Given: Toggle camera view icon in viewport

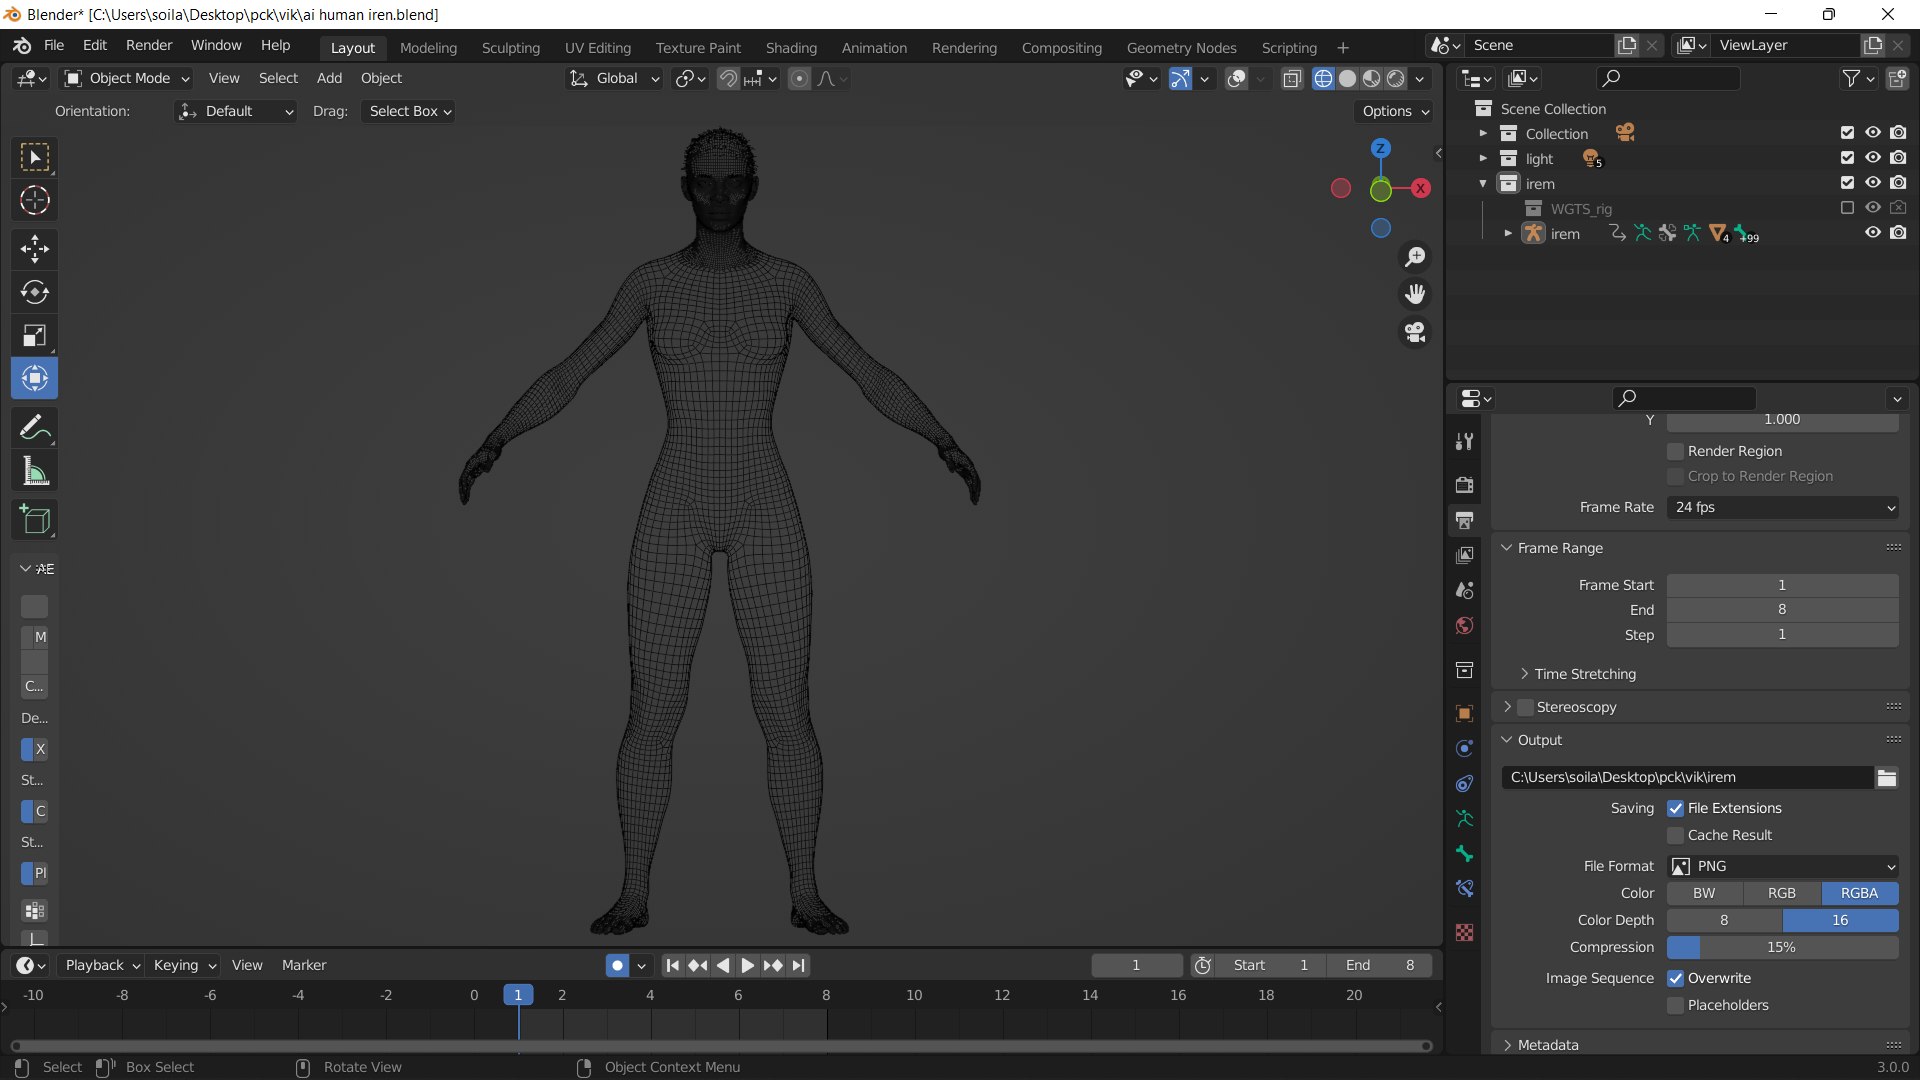Looking at the screenshot, I should point(1415,332).
